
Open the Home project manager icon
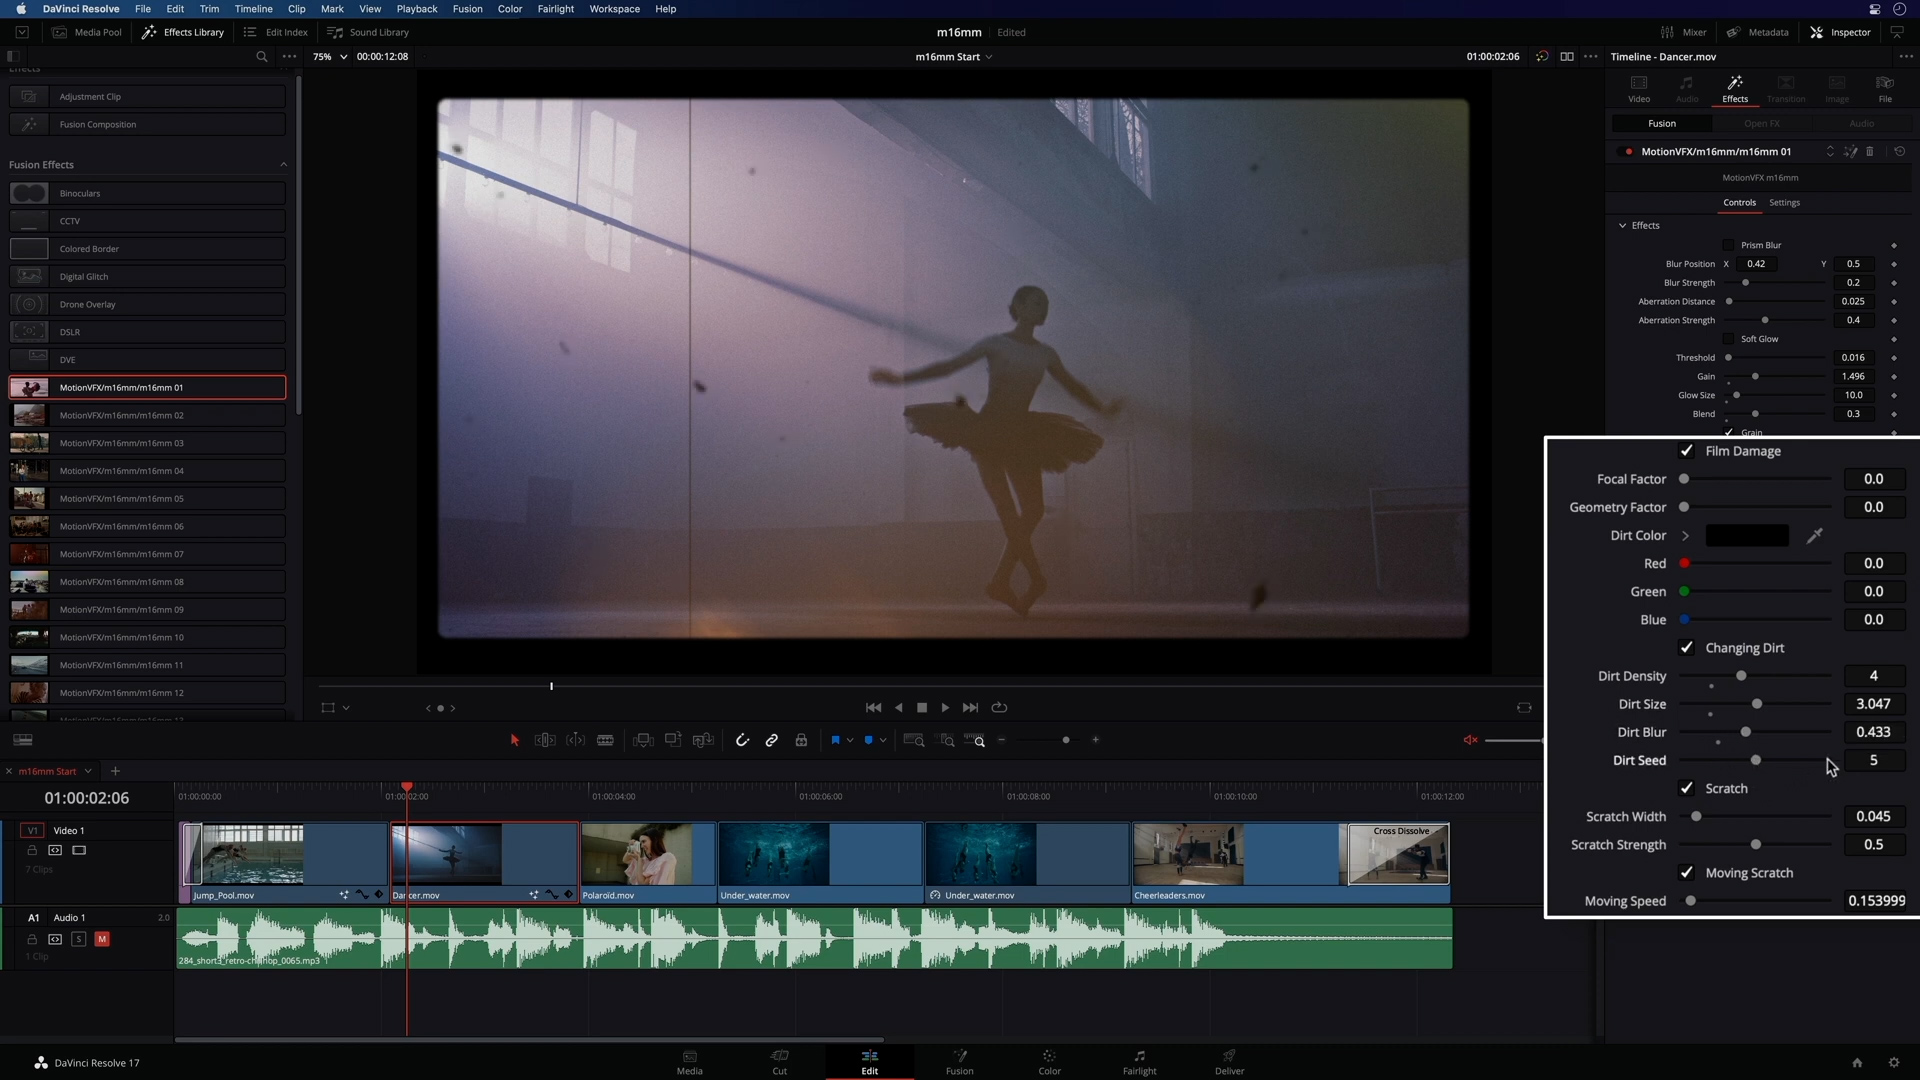click(x=1857, y=1063)
